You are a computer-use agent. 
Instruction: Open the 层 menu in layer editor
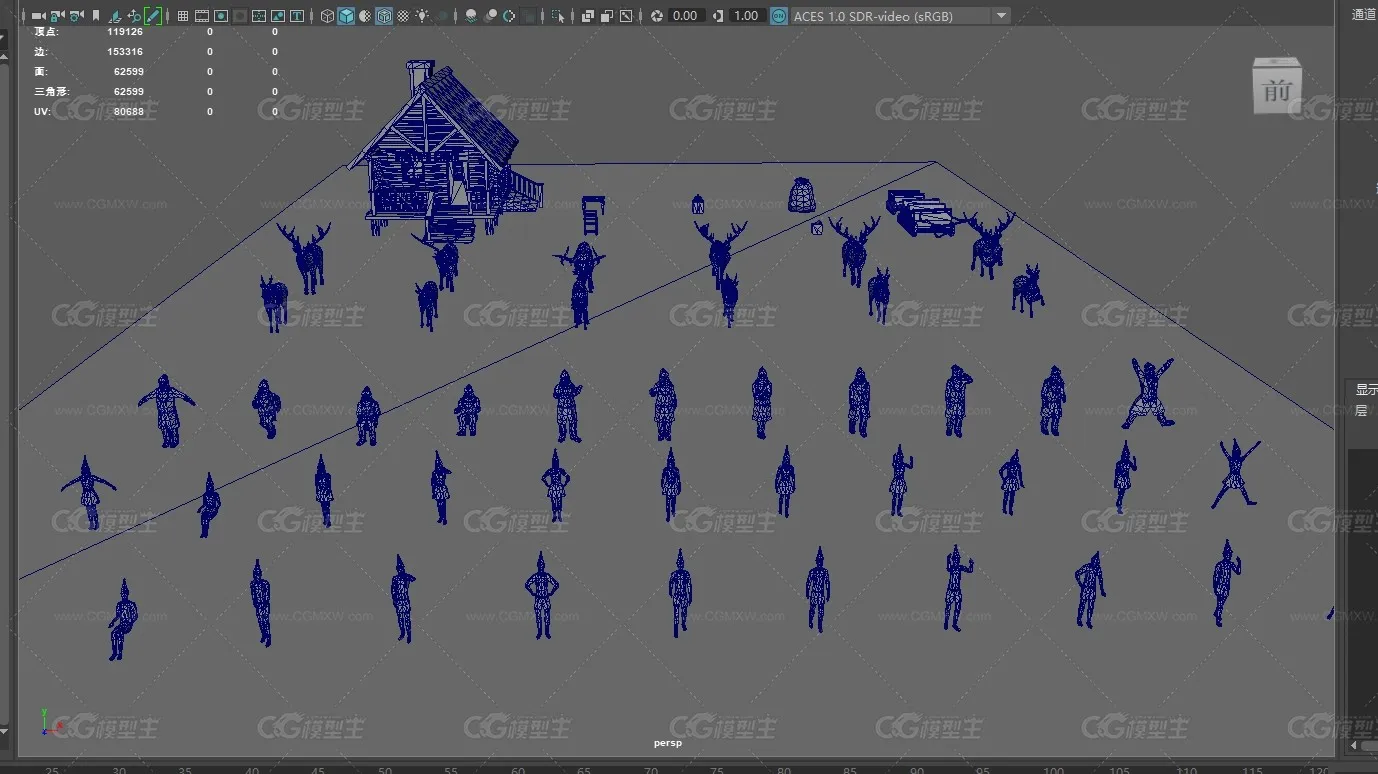tap(1361, 410)
